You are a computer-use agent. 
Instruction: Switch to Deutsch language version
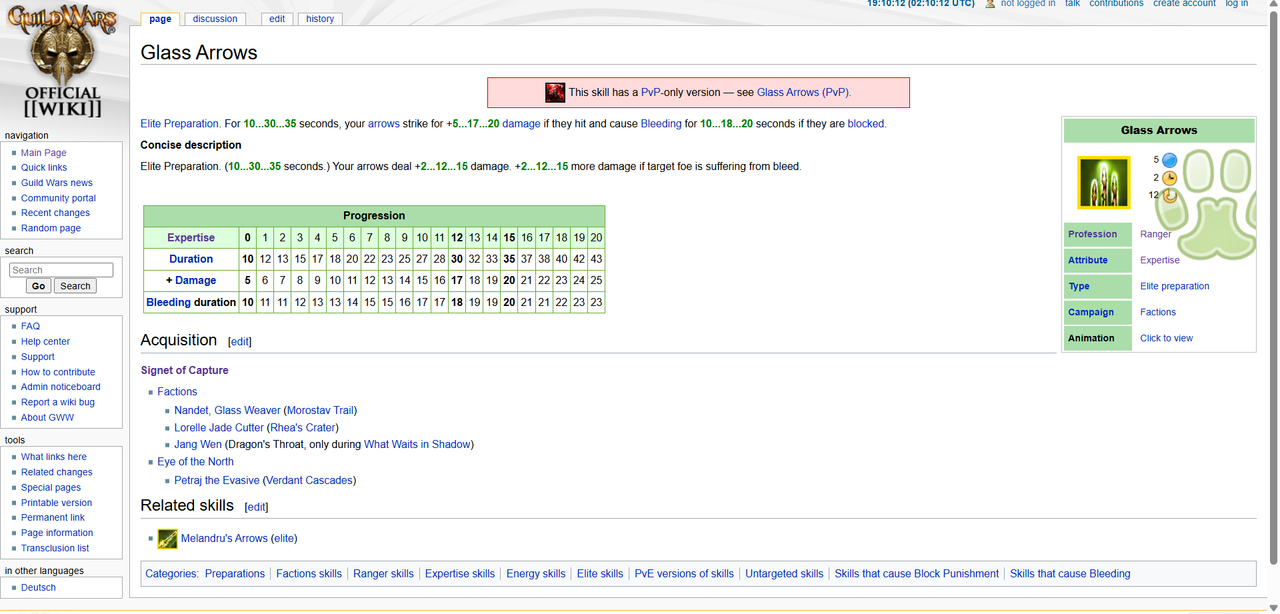39,588
